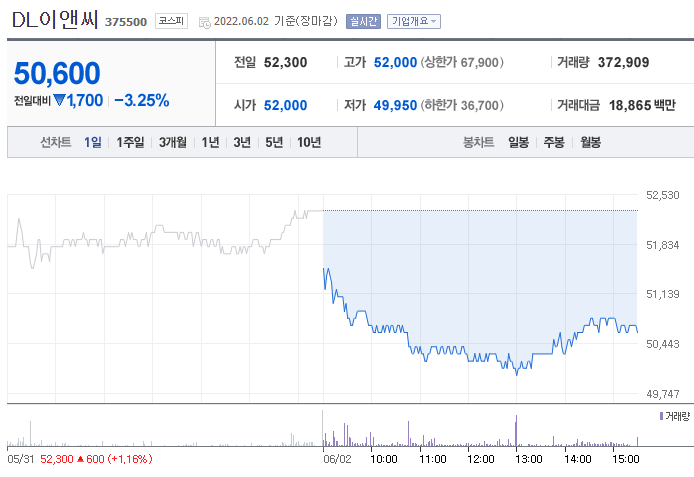This screenshot has height=477, width=694.
Task: Click the 15:00 time axis label
Action: (626, 459)
